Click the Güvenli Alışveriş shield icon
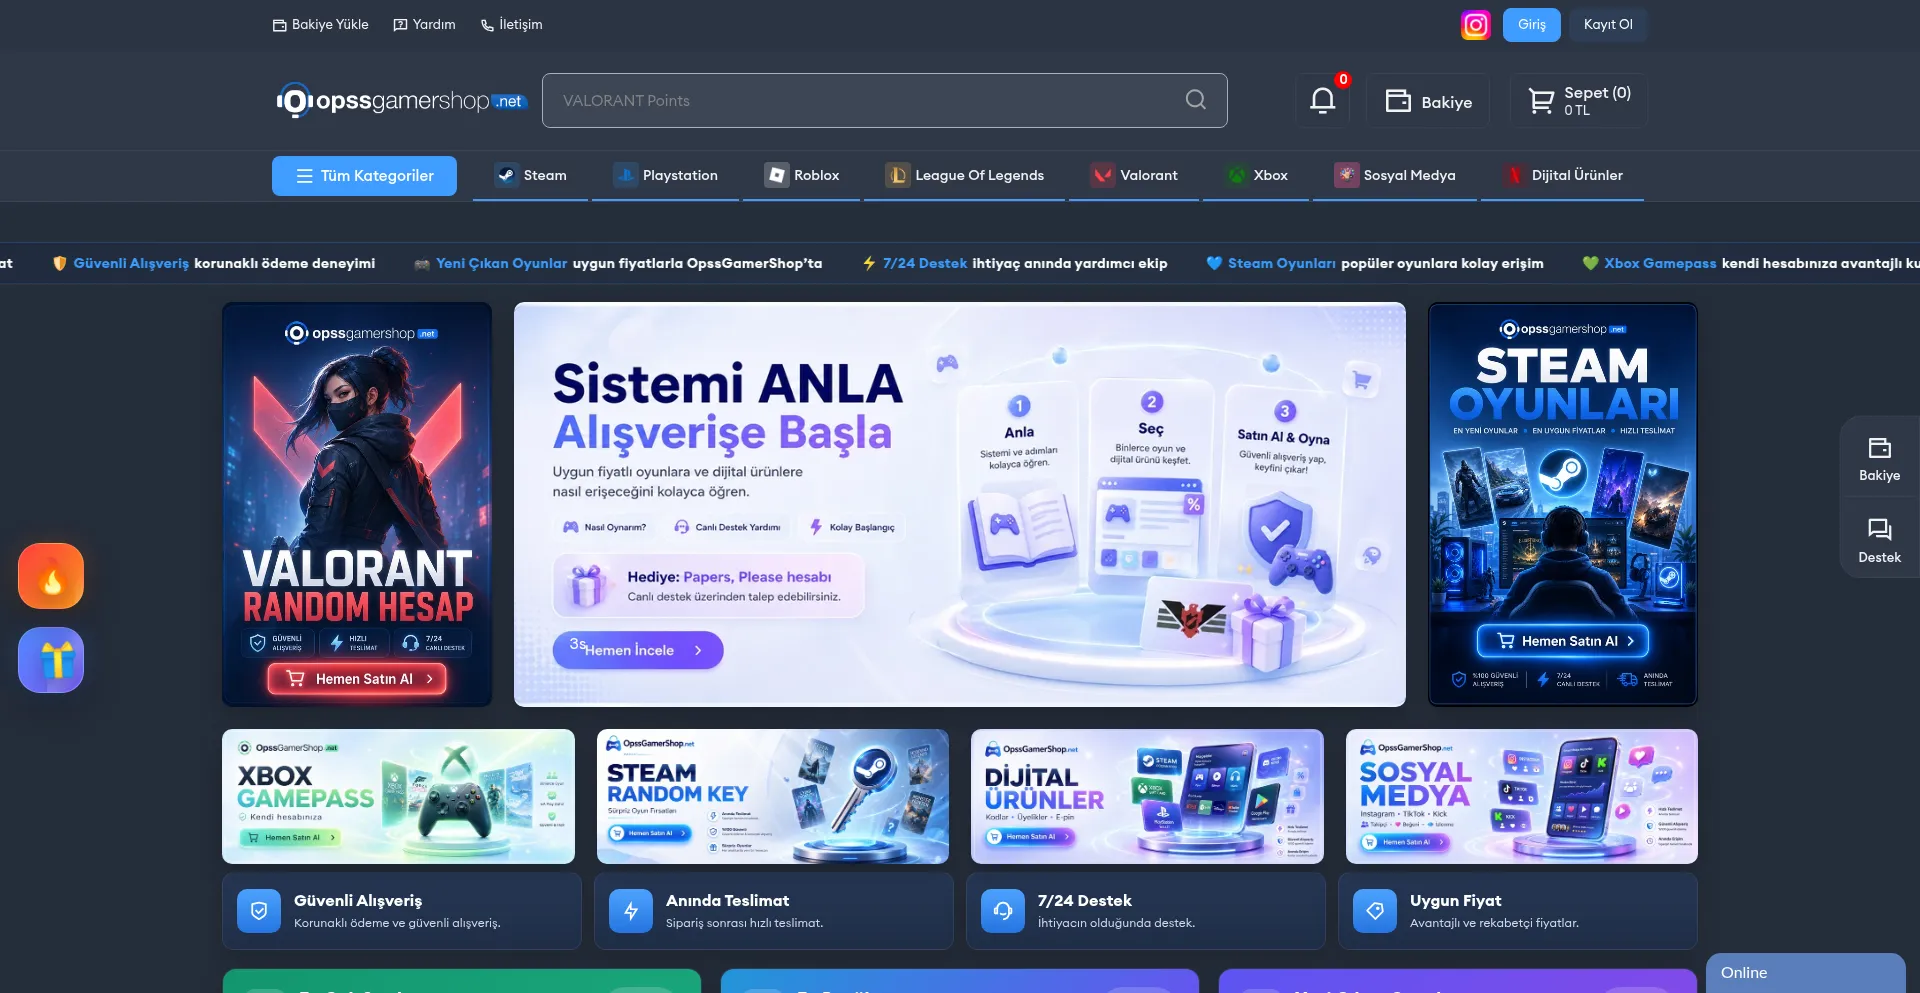This screenshot has height=993, width=1920. point(259,911)
